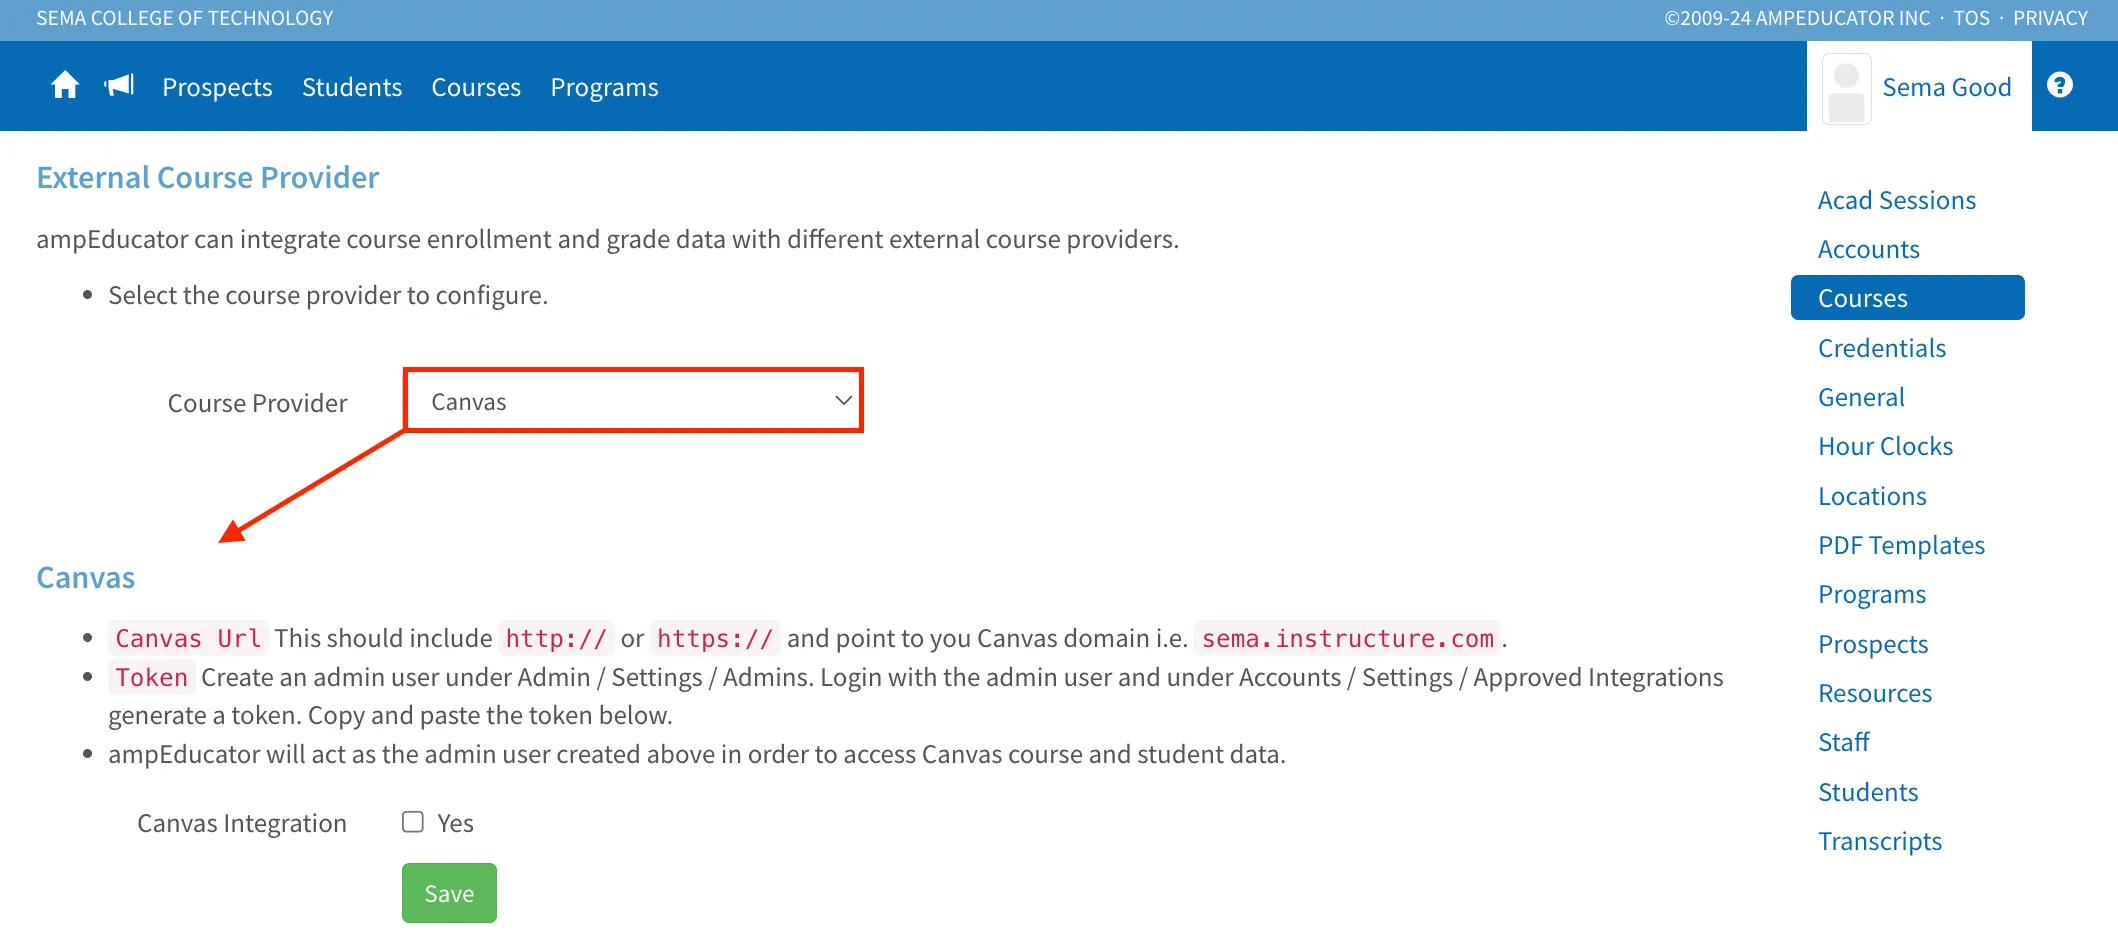Click the green Save button

449,893
